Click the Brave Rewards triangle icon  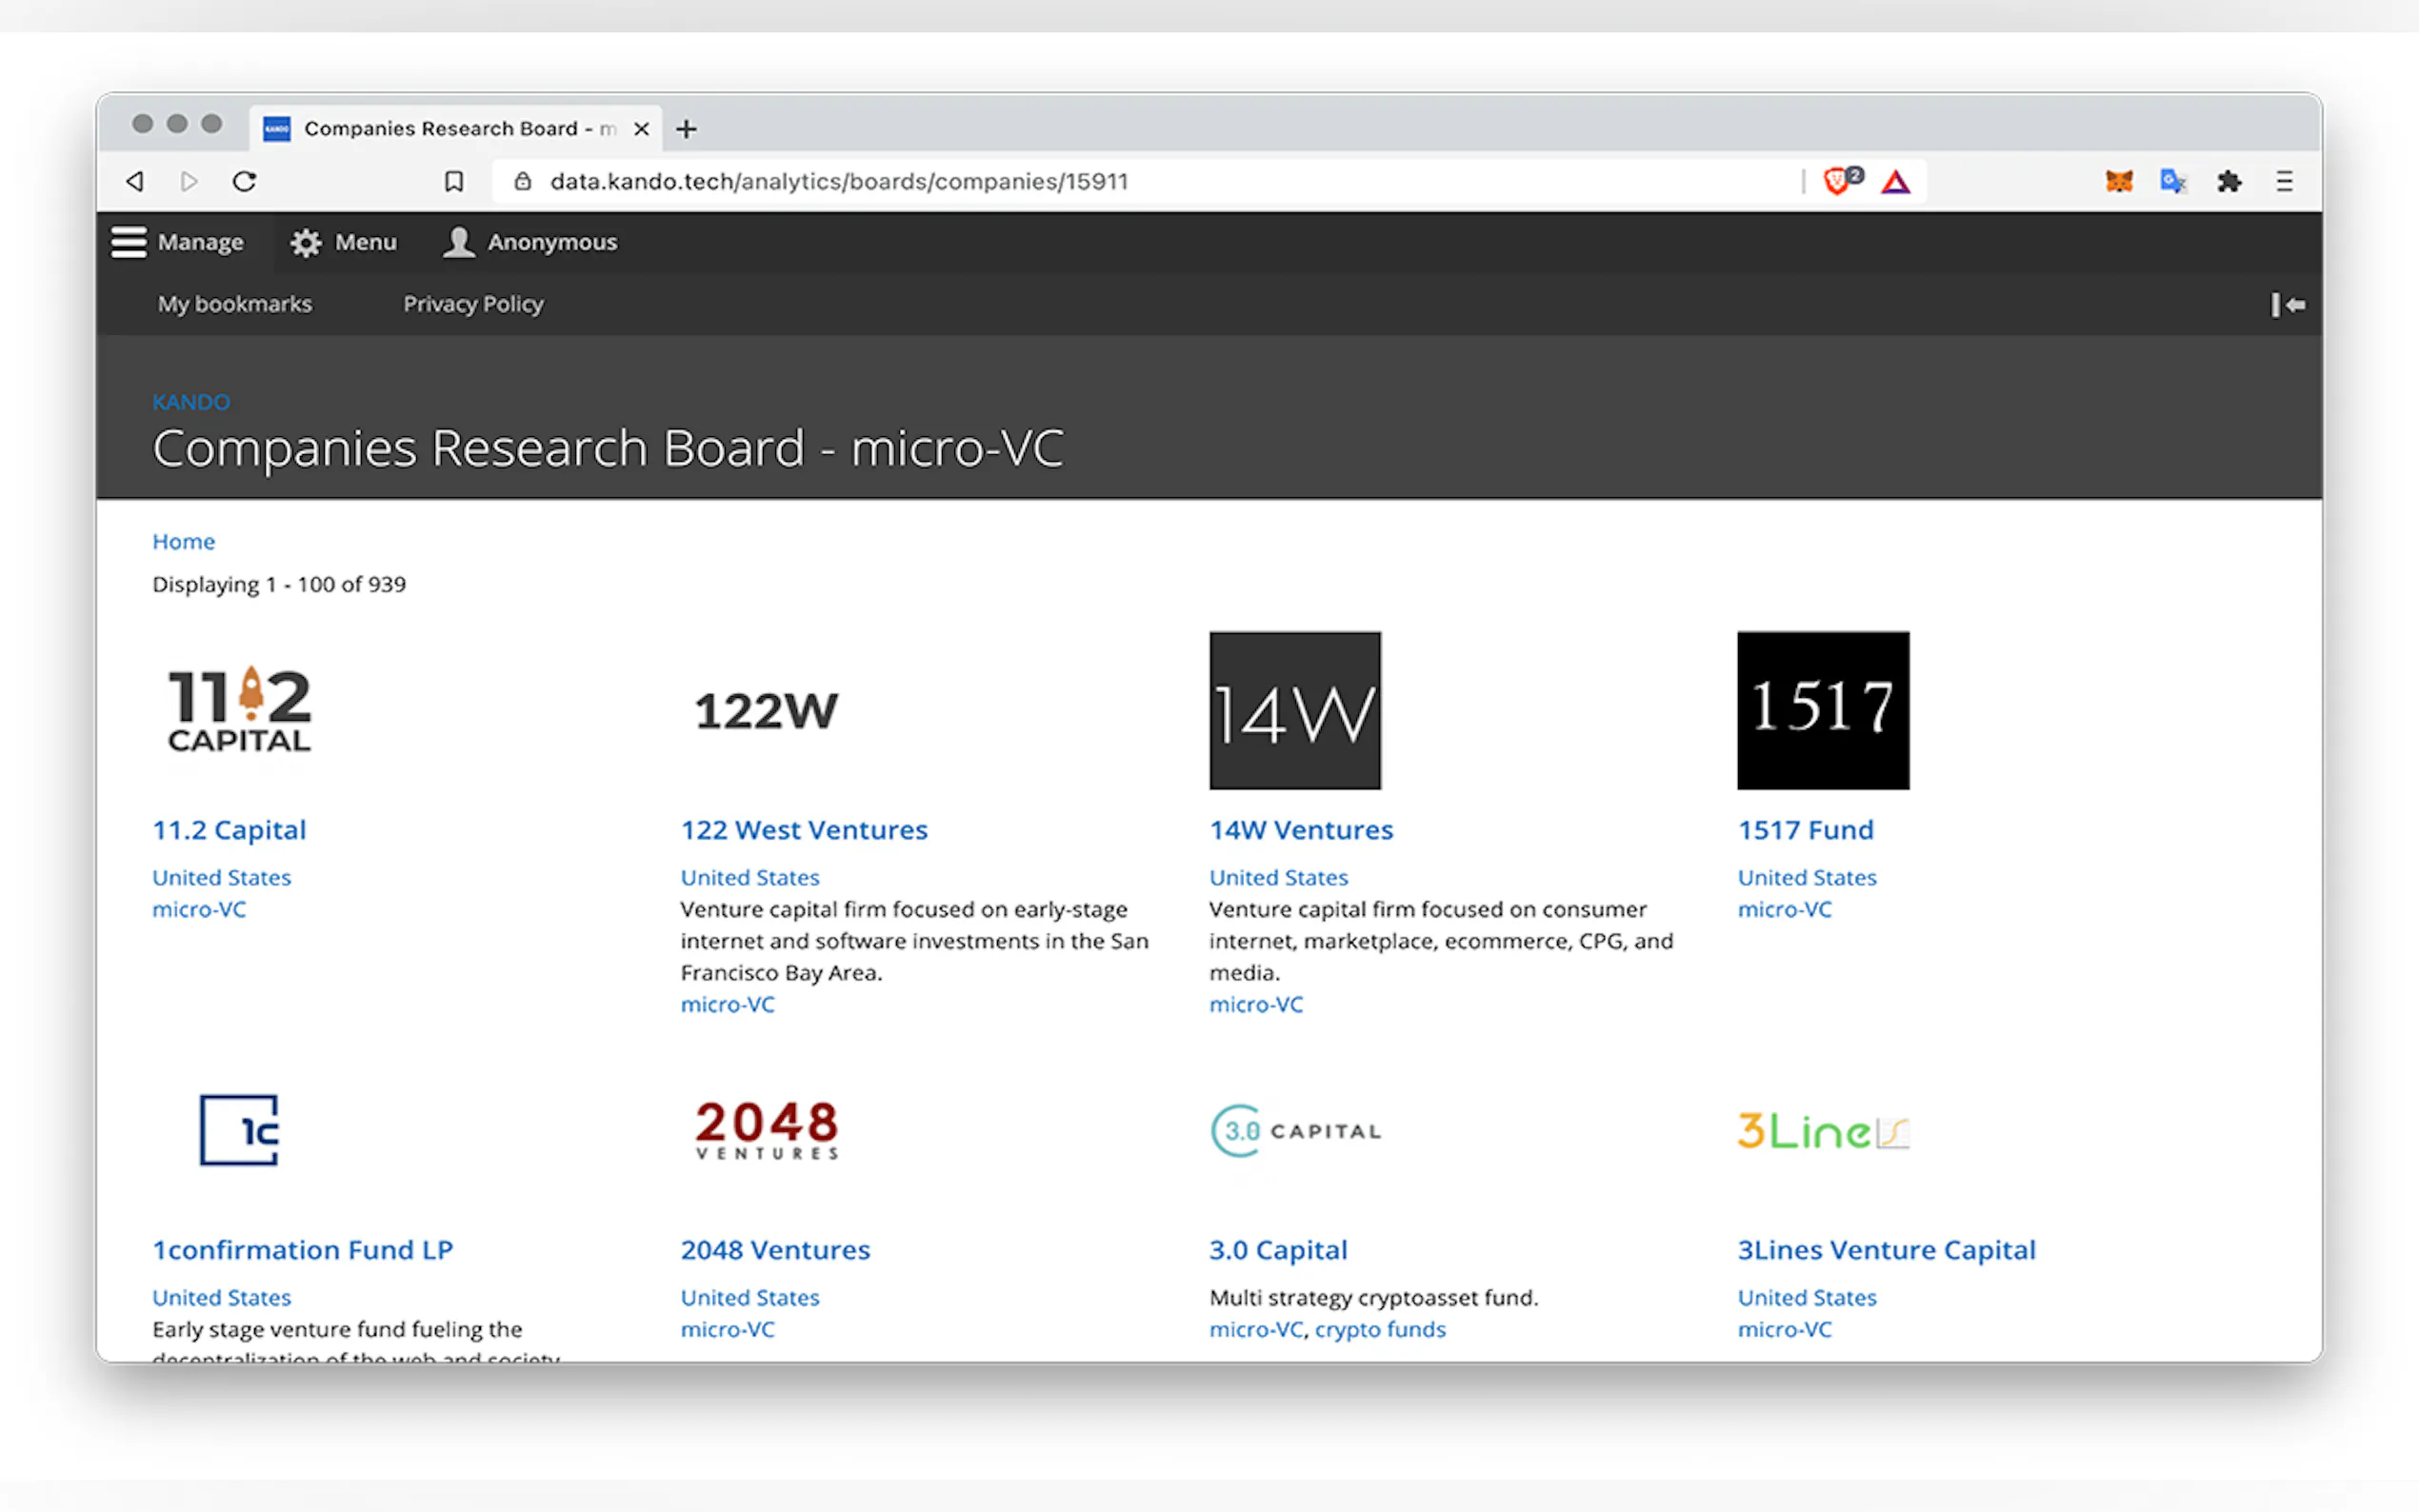pos(1895,182)
